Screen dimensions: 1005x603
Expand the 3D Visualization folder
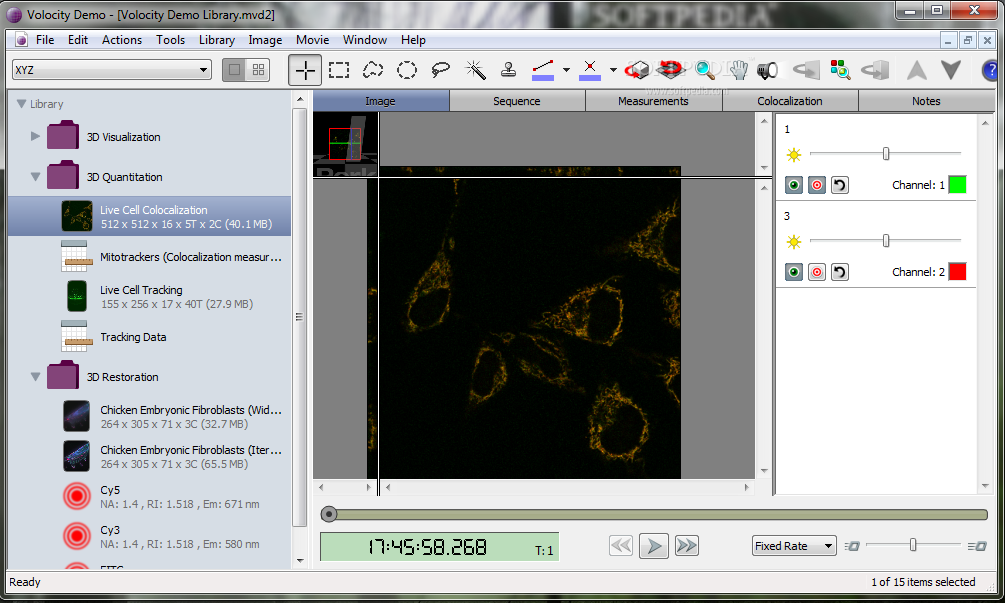[x=35, y=136]
